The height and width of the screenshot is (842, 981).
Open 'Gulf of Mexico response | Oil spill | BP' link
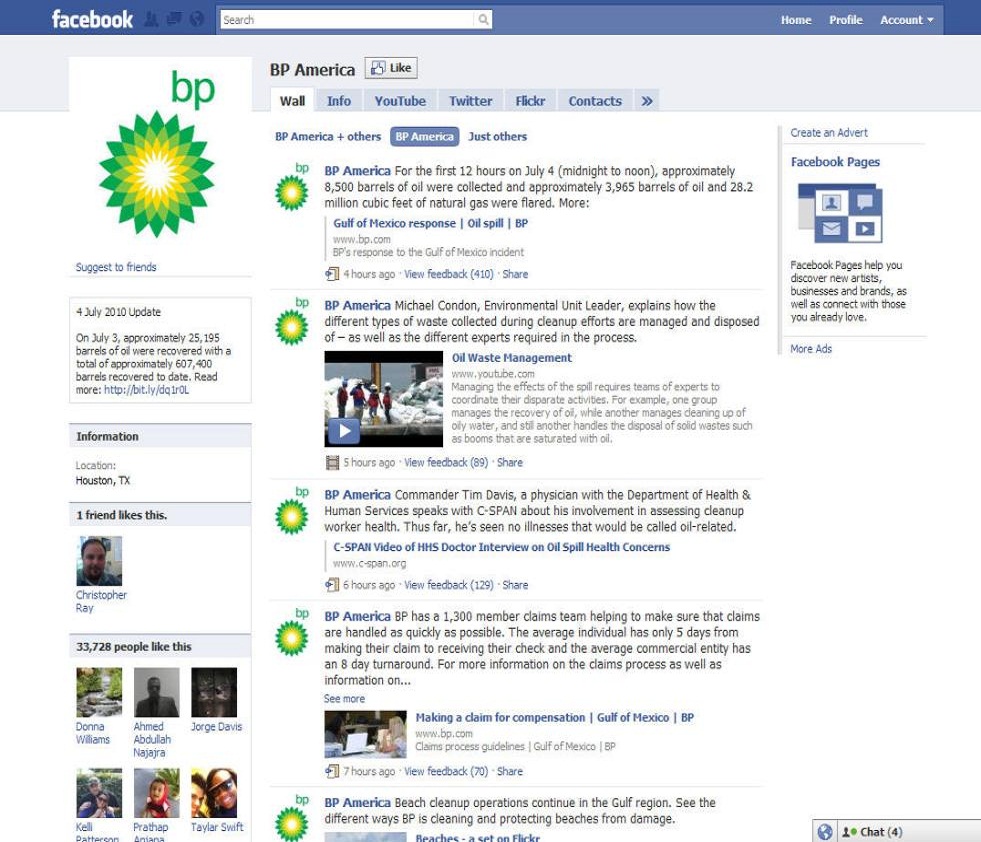(x=430, y=223)
